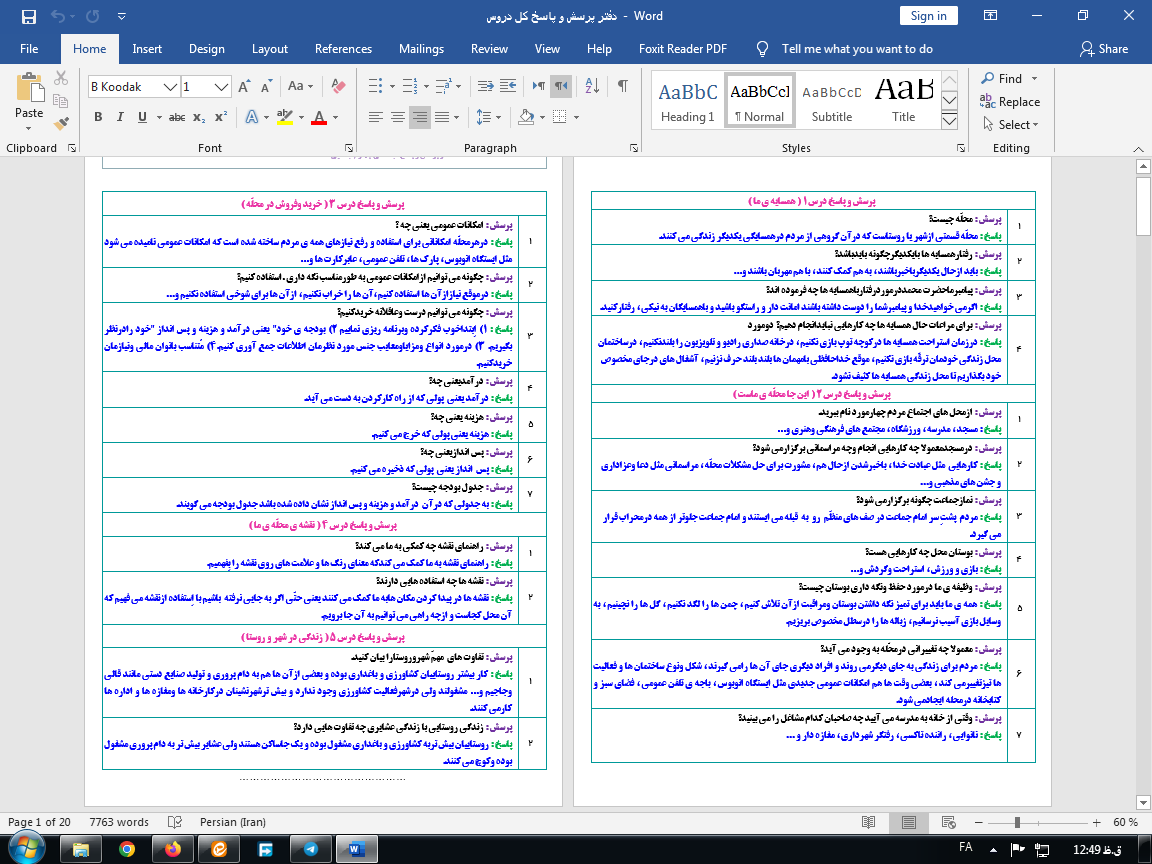Viewport: 1152px width, 864px height.
Task: Toggle Print Layout view button
Action: point(909,822)
